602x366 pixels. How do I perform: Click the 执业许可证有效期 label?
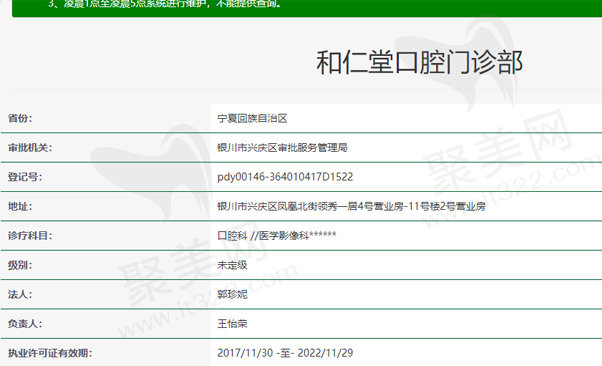point(50,353)
